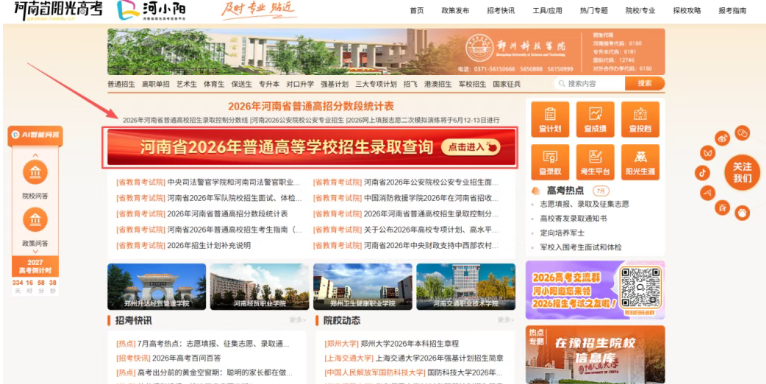The height and width of the screenshot is (384, 766).
Task: Click the up chevron in AI sidebar
Action: click(x=35, y=155)
